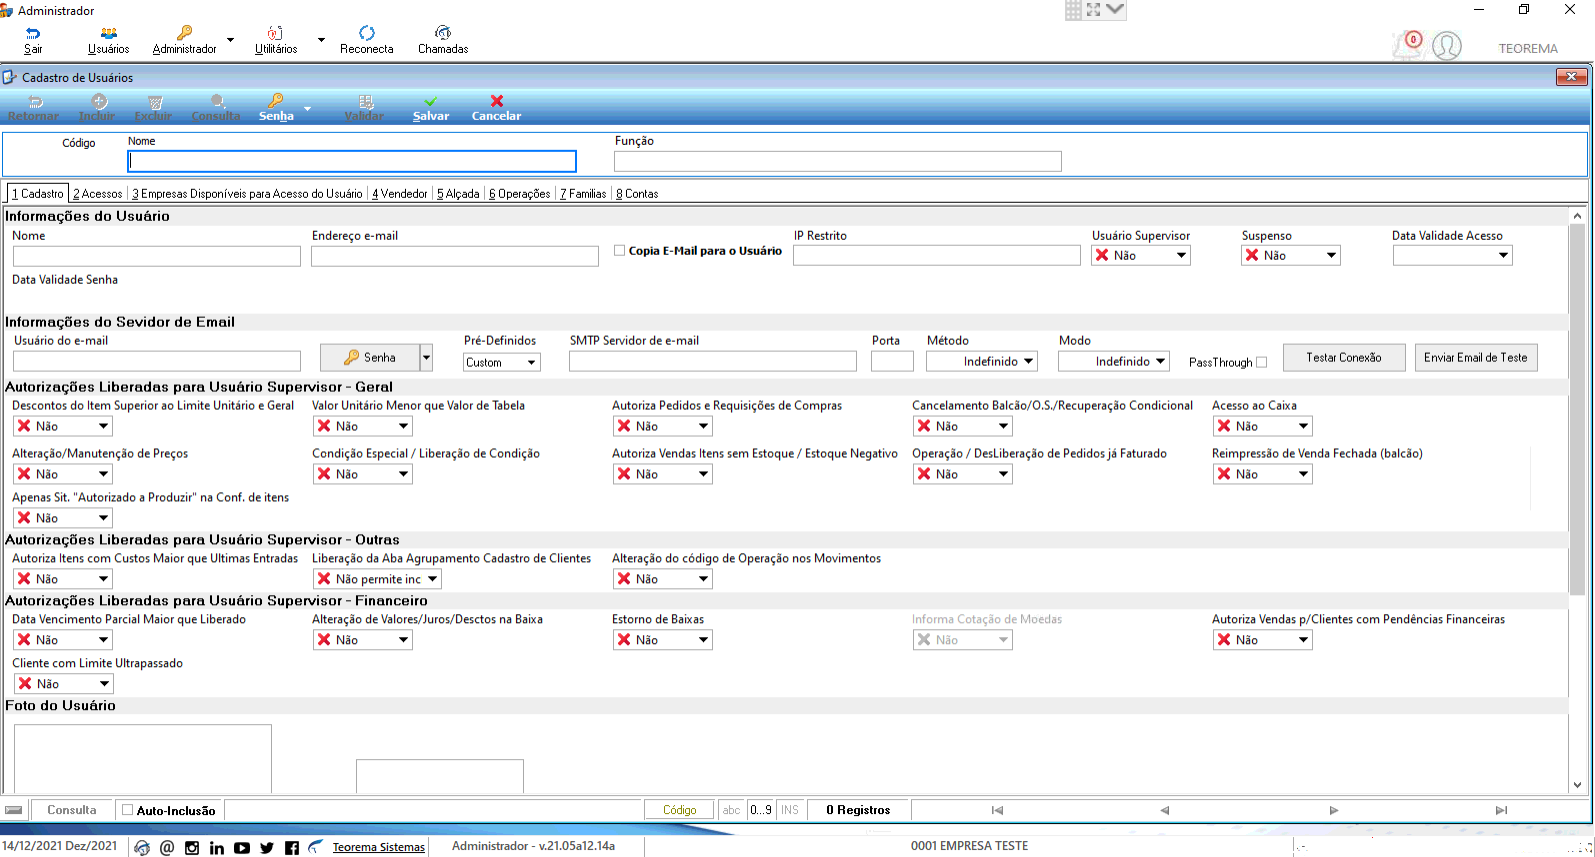Viewport: 1595px width, 857px height.
Task: Click the Testar Conexão button
Action: click(x=1344, y=358)
